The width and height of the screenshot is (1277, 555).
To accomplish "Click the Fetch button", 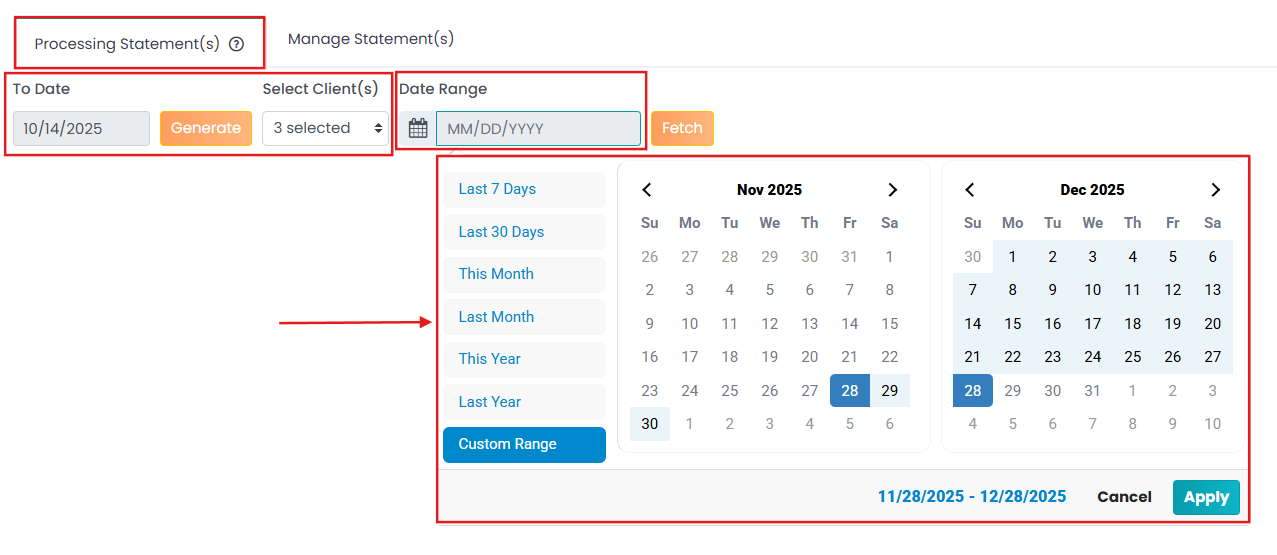I will [682, 128].
